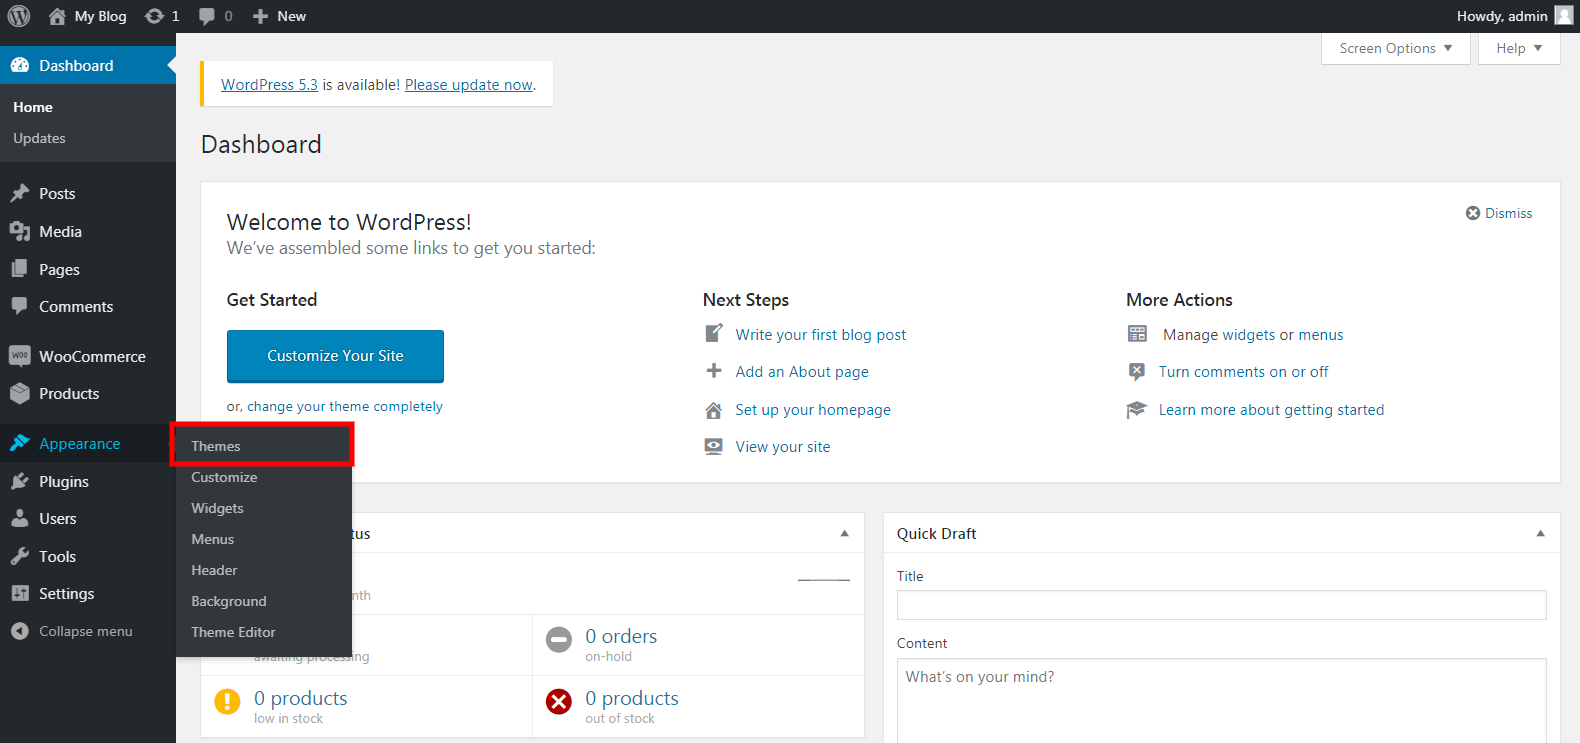1580x743 pixels.
Task: Expand the Screen Options dropdown
Action: click(1396, 48)
